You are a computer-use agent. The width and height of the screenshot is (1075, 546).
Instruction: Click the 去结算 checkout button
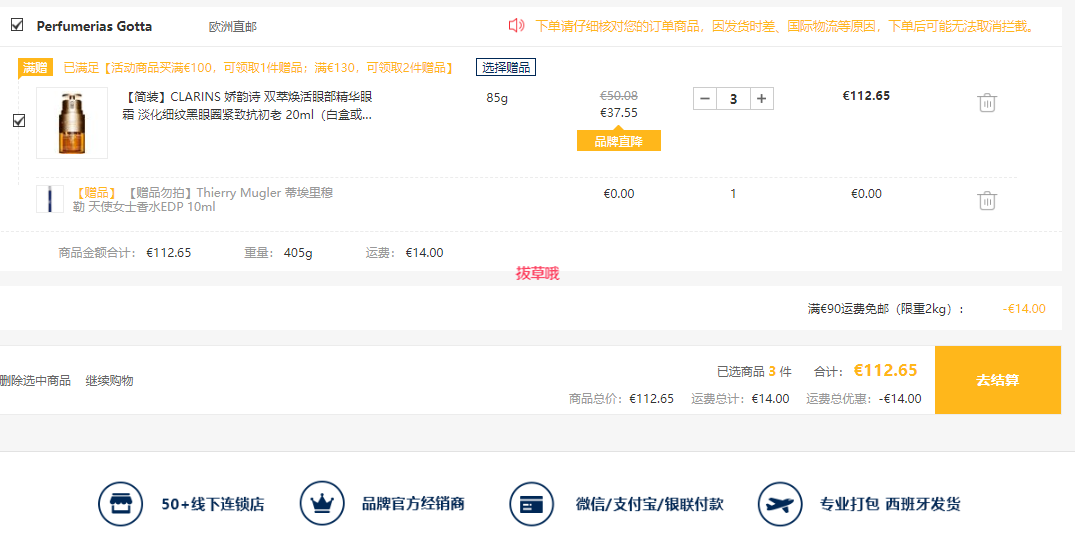[x=998, y=380]
